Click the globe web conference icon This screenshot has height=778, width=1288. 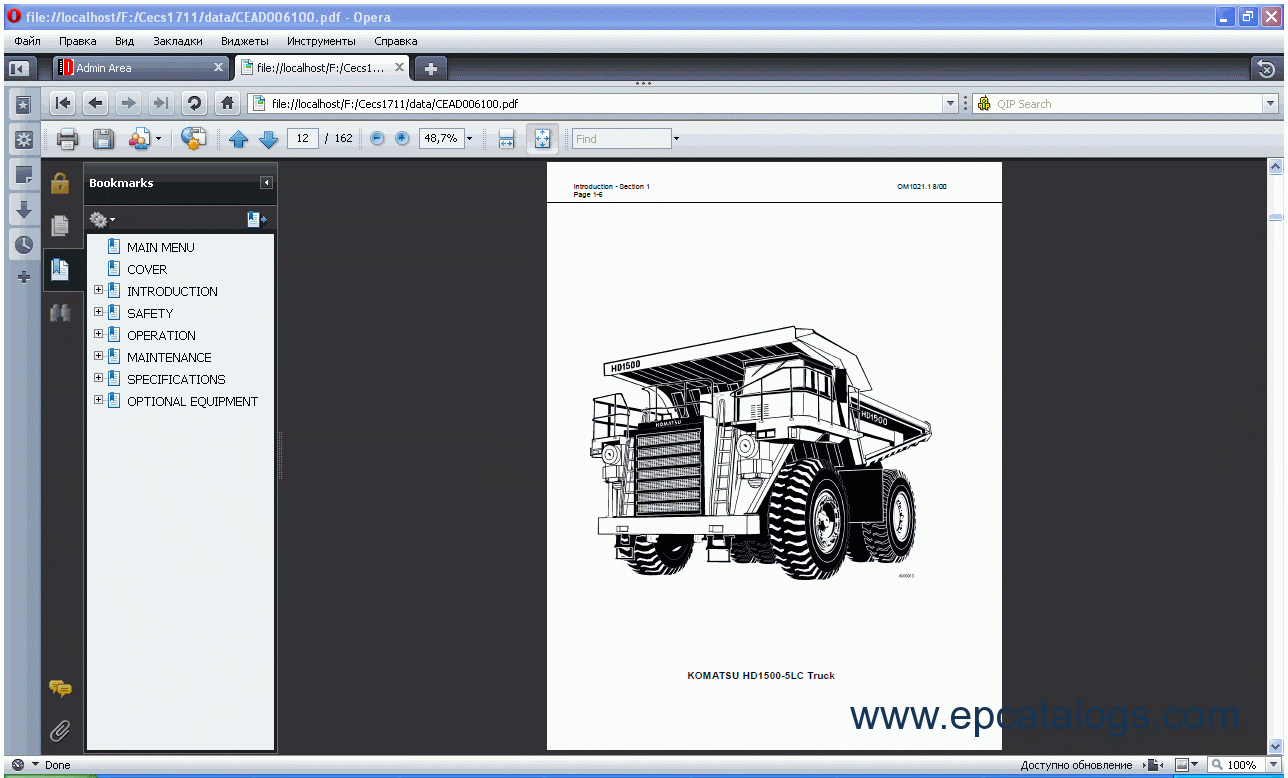pyautogui.click(x=193, y=139)
